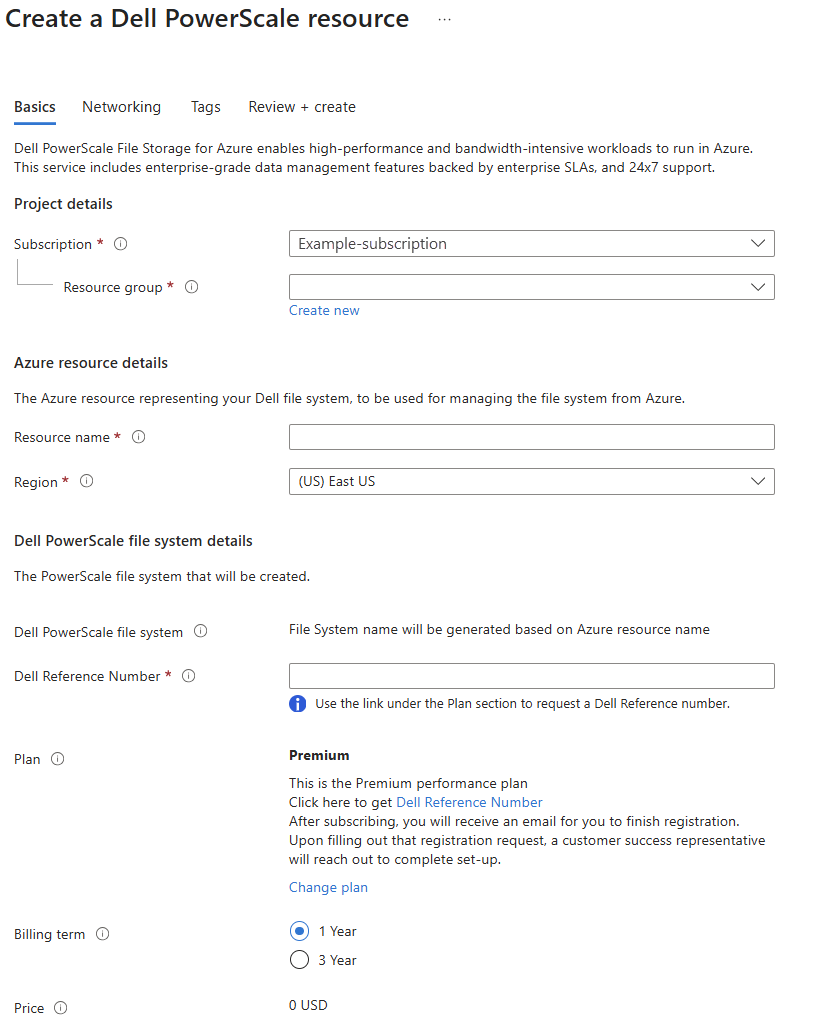Image resolution: width=813 pixels, height=1035 pixels.
Task: Click the Resource group info icon
Action: click(191, 287)
